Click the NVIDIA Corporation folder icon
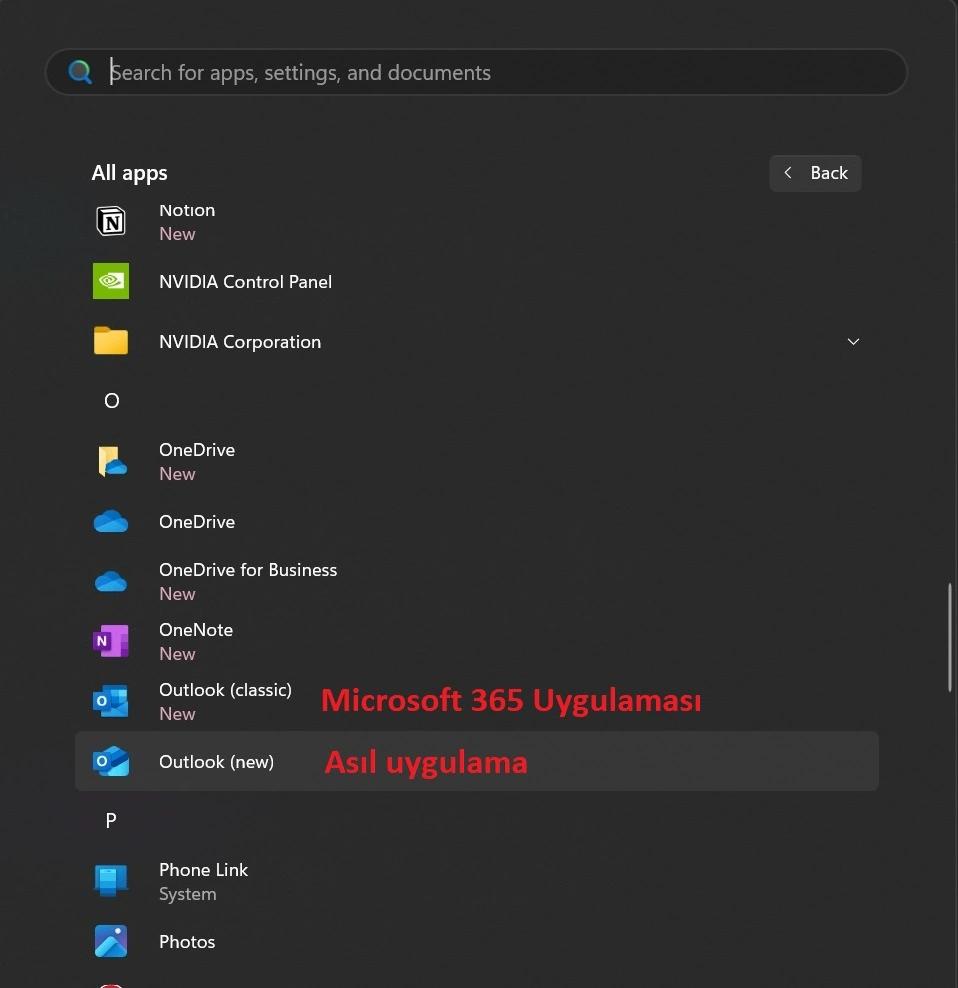This screenshot has width=958, height=988. [x=111, y=341]
